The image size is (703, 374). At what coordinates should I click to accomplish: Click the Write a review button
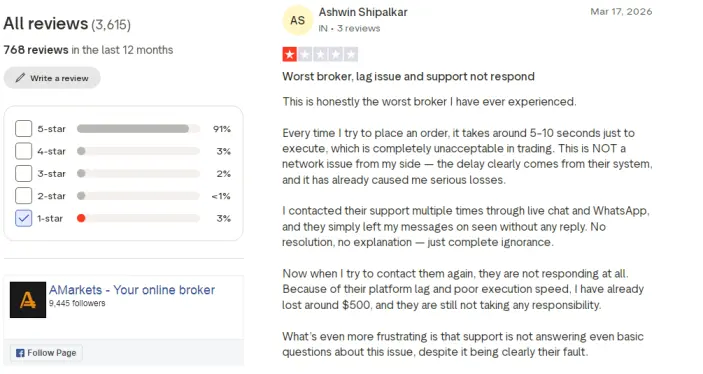point(52,78)
